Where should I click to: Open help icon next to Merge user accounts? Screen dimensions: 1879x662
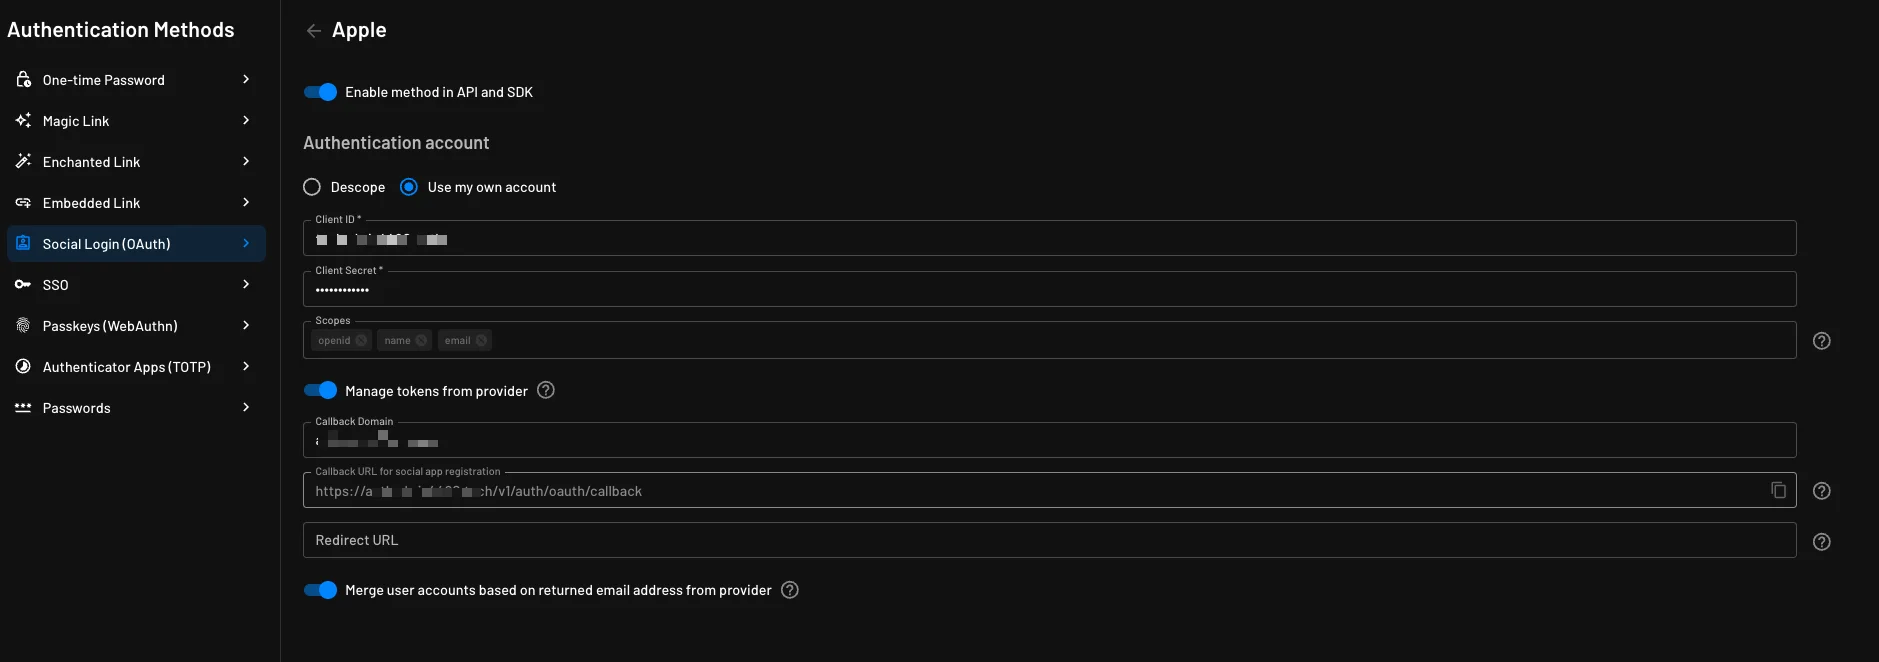pos(789,590)
